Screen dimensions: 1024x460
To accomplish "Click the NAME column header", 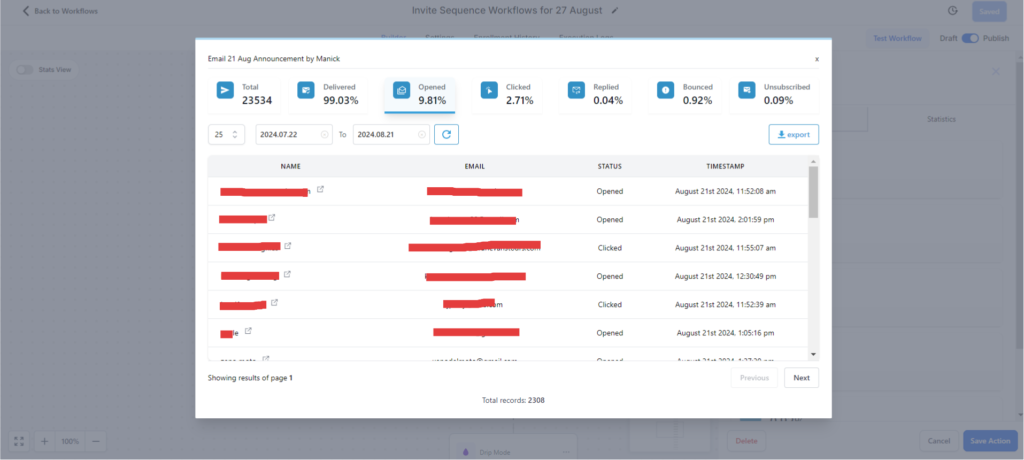I will (291, 167).
